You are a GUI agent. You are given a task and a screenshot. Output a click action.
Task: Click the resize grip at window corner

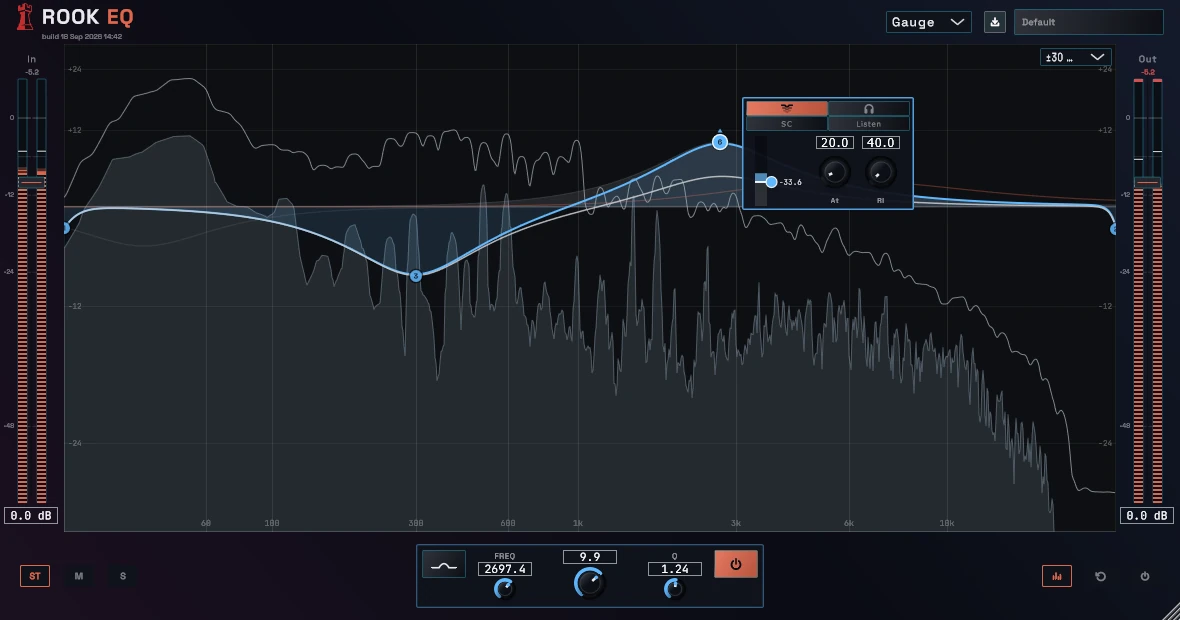pos(1171,612)
